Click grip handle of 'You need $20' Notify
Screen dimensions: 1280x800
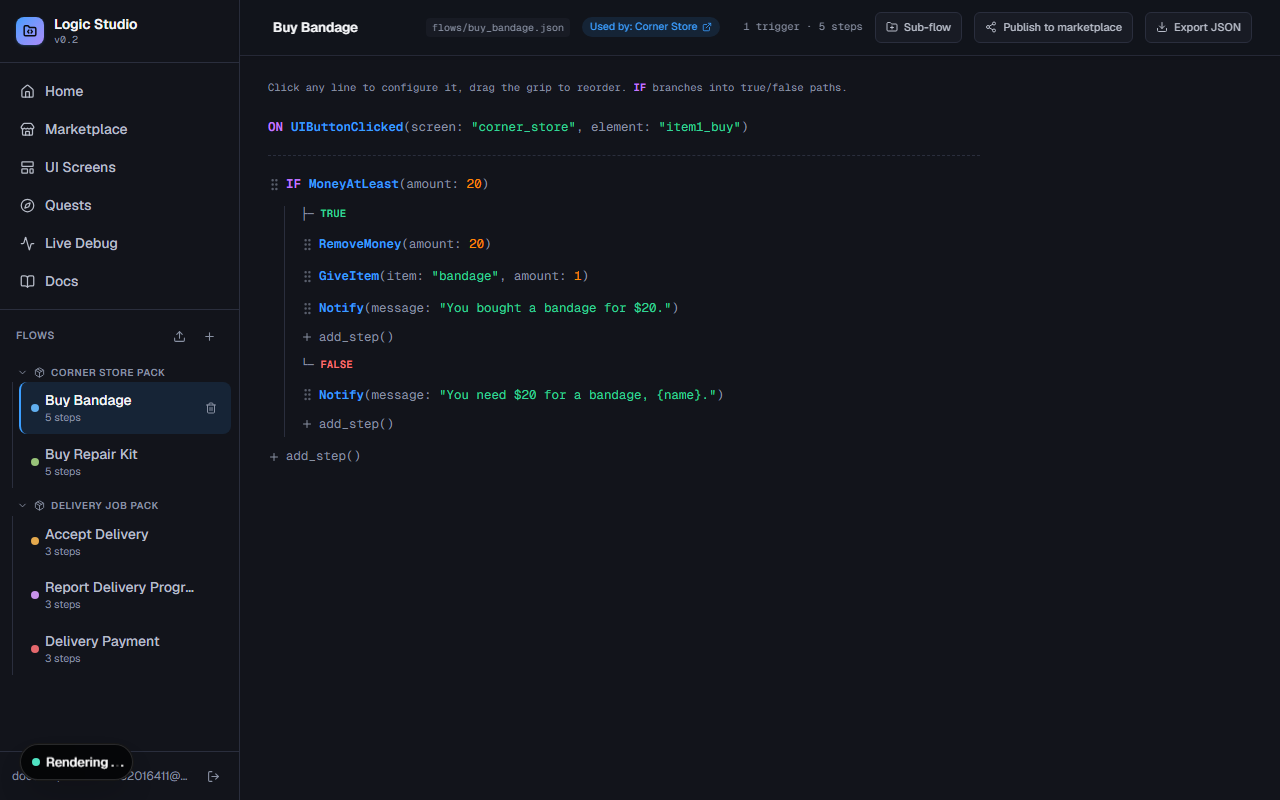tap(307, 395)
